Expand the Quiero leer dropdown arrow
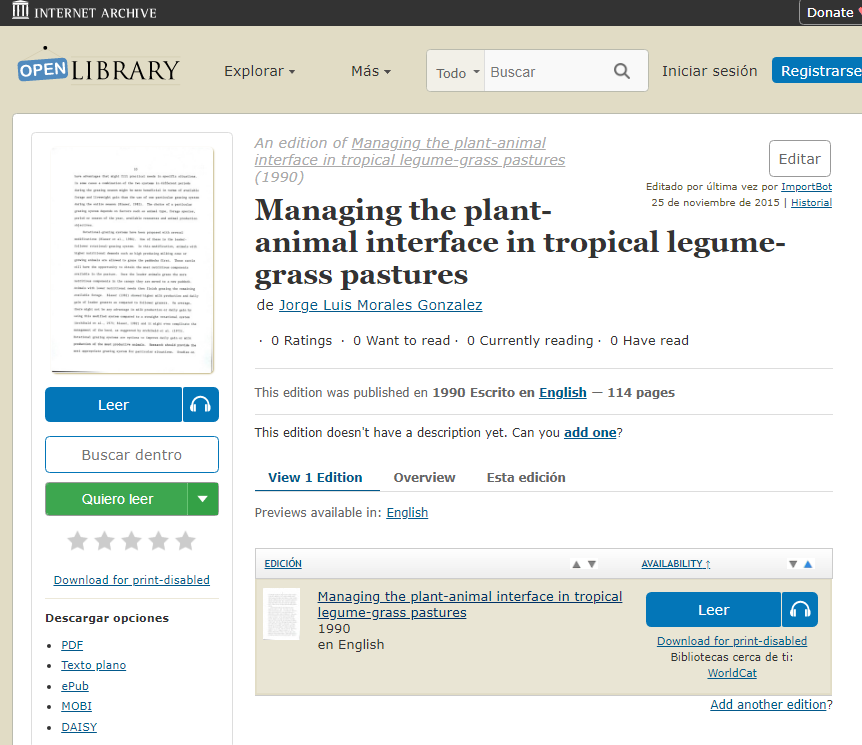Viewport: 862px width, 745px height. pos(203,499)
